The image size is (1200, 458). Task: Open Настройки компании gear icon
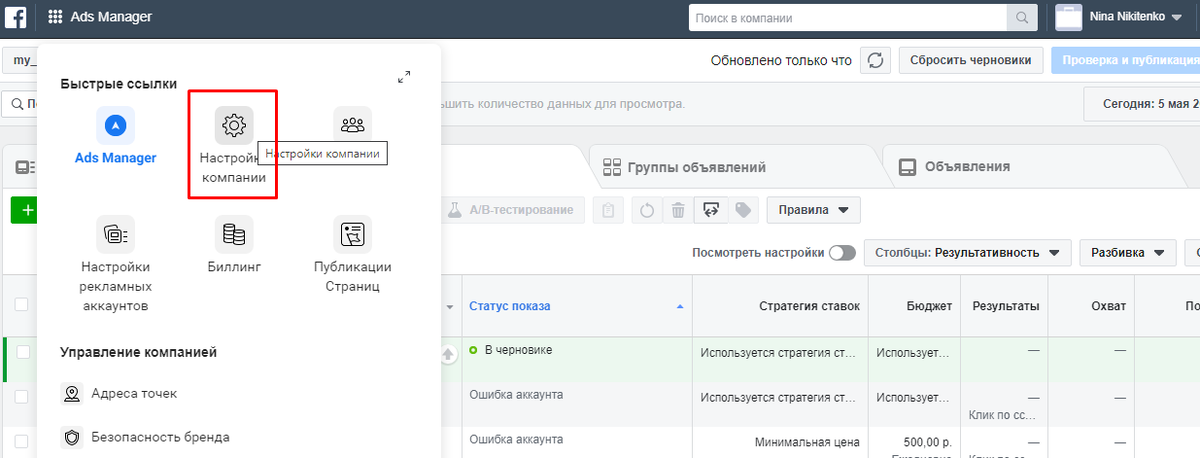click(233, 125)
